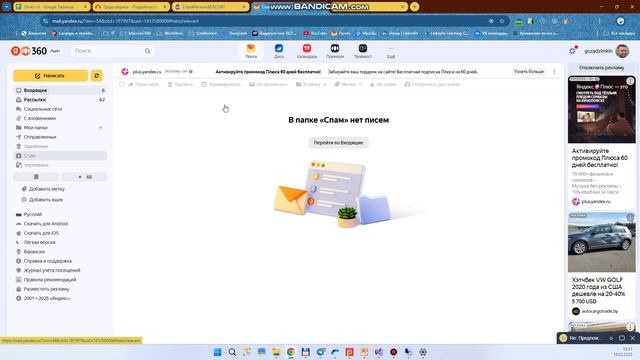
Task: Click Удалить in the mail toolbar
Action: [180, 84]
